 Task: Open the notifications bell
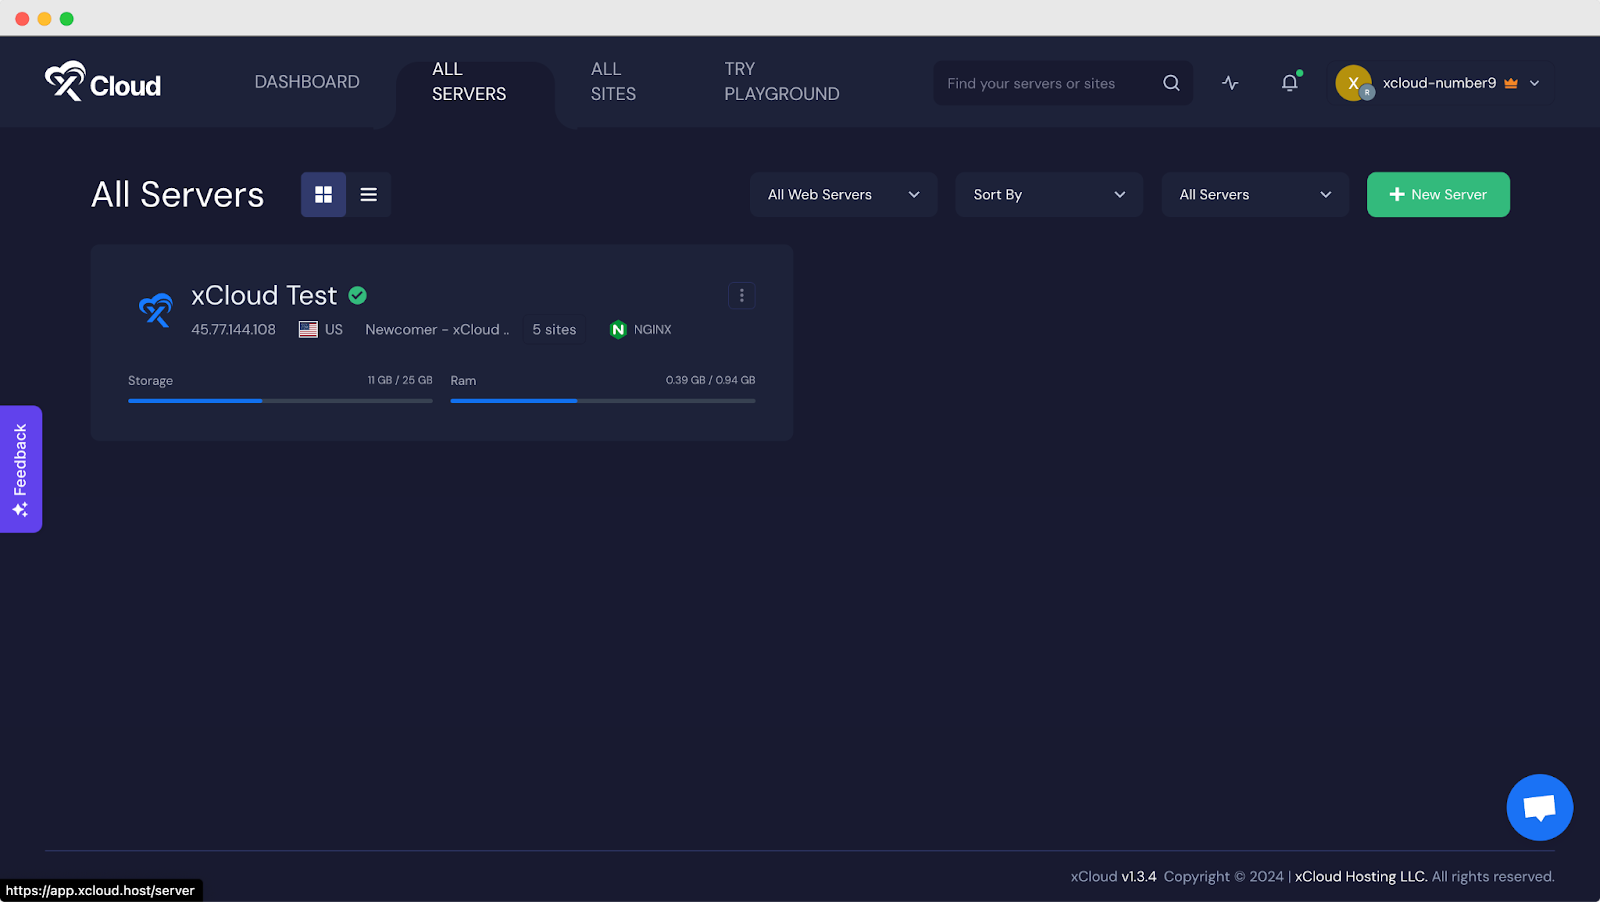coord(1289,83)
